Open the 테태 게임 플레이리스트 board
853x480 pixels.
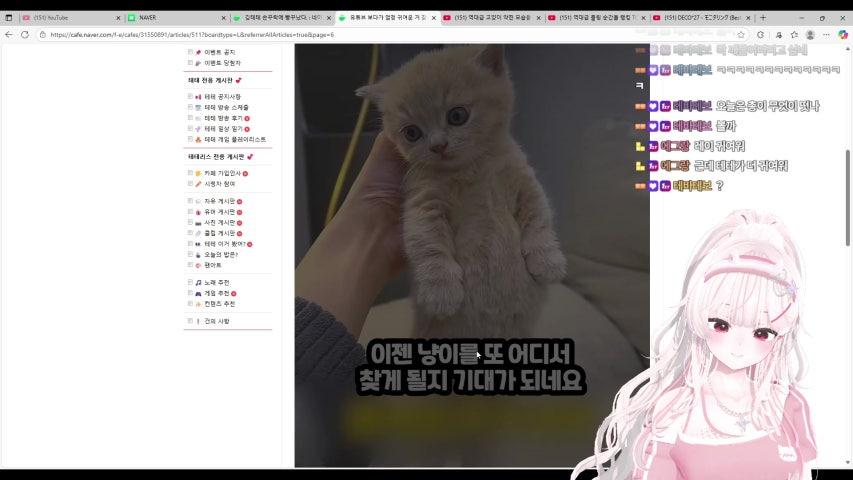[234, 140]
